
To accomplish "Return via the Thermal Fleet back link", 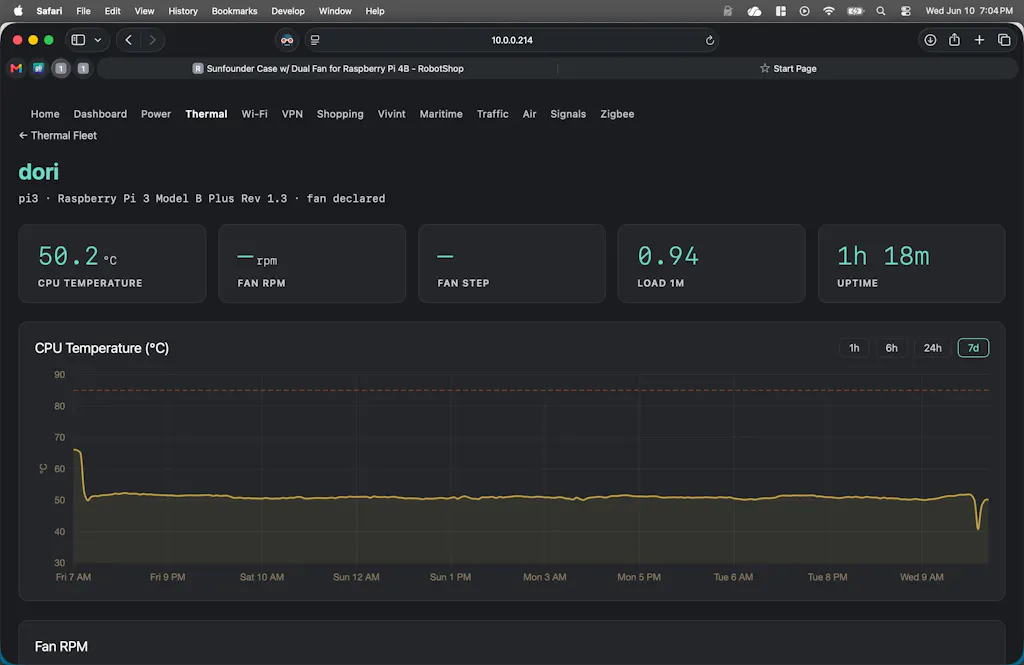I will click(57, 135).
